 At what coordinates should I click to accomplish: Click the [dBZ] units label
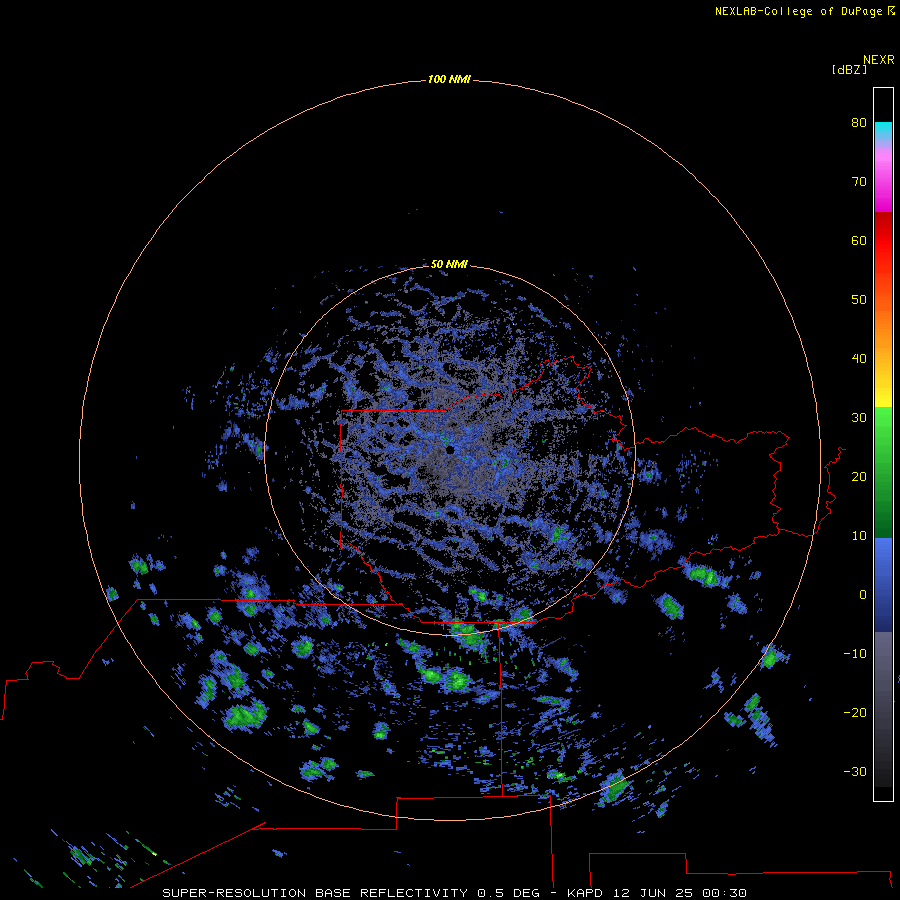(x=849, y=70)
